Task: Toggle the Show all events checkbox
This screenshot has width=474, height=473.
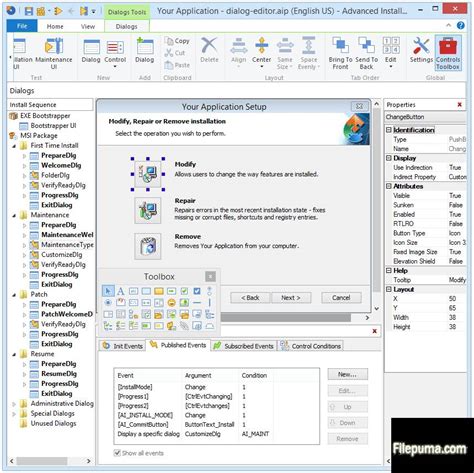Action: point(117,453)
